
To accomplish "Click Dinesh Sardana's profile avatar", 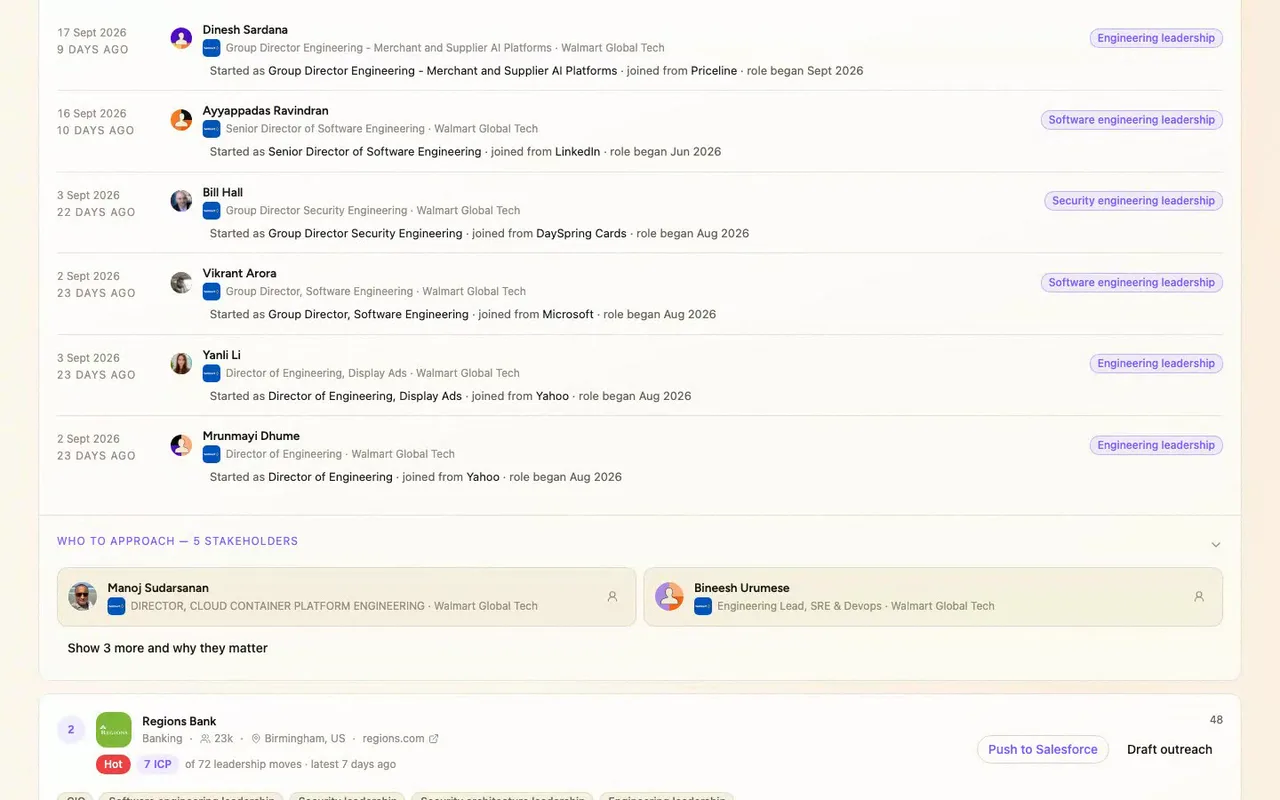I will (181, 38).
